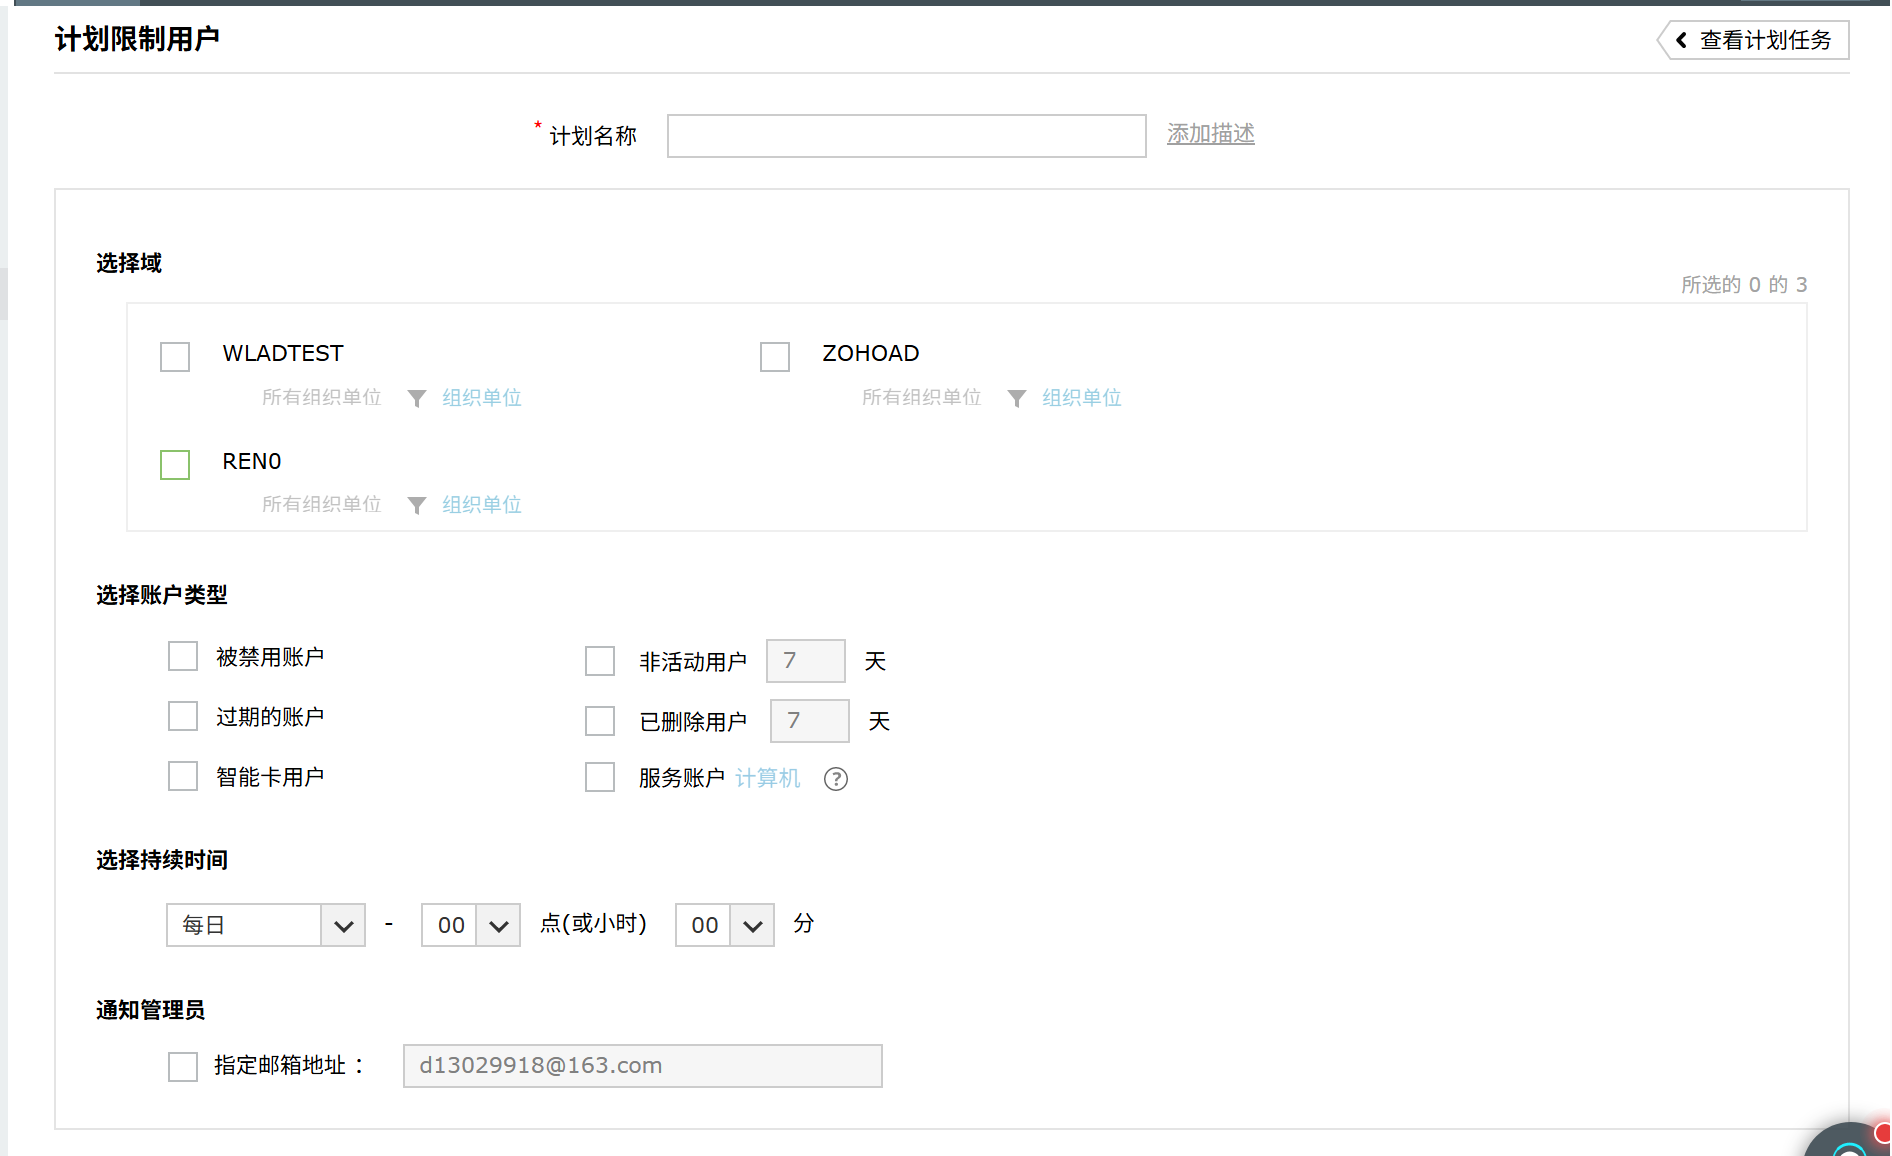This screenshot has width=1892, height=1156.
Task: Click the 非活动用户 label
Action: click(x=693, y=662)
